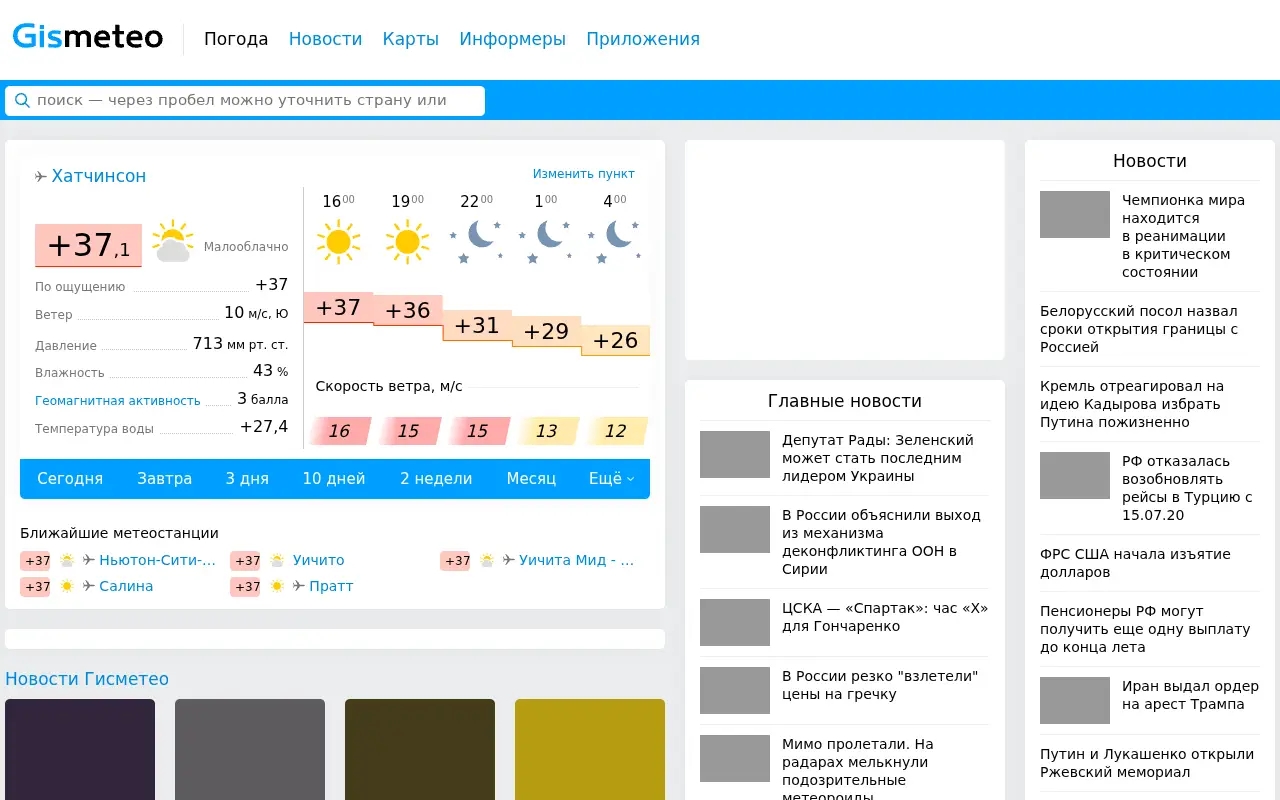
Task: Select the Сегодня forecast tab
Action: tap(70, 479)
